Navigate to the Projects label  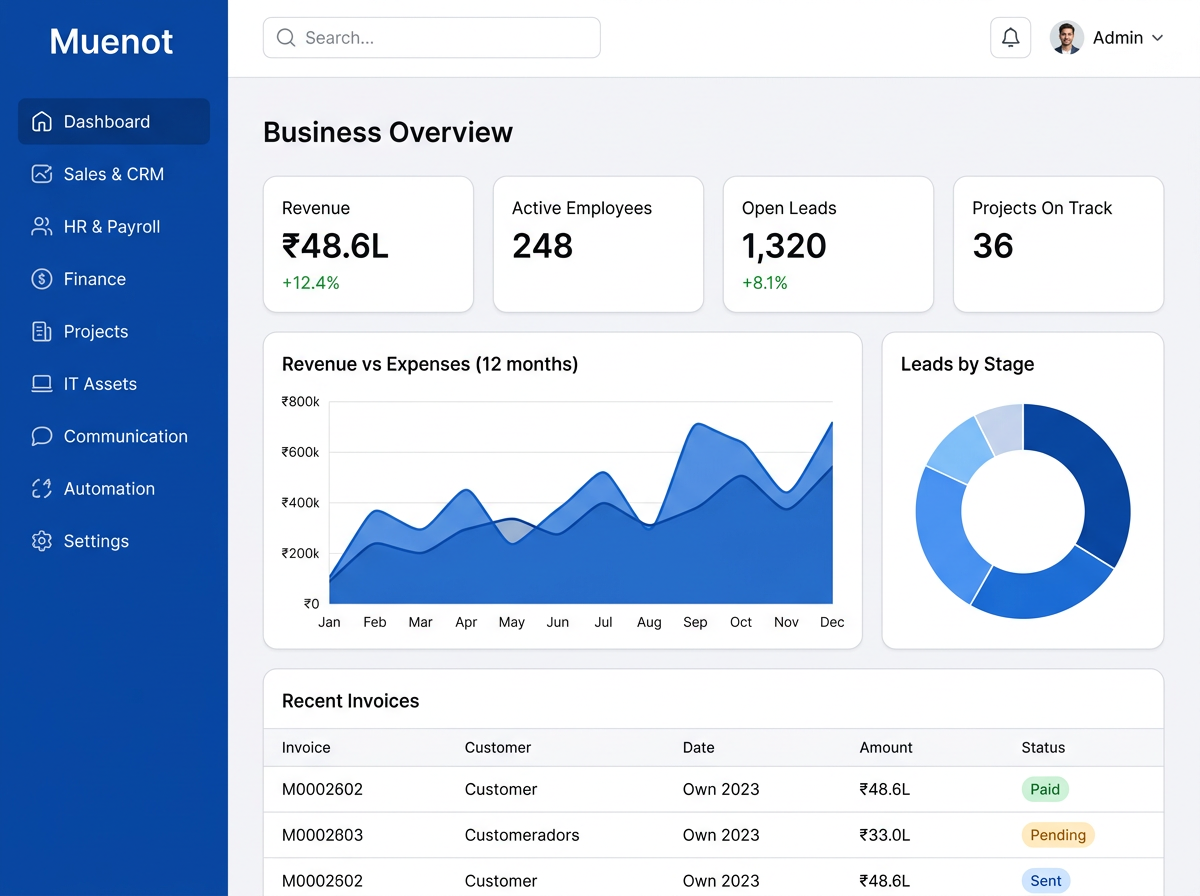96,332
